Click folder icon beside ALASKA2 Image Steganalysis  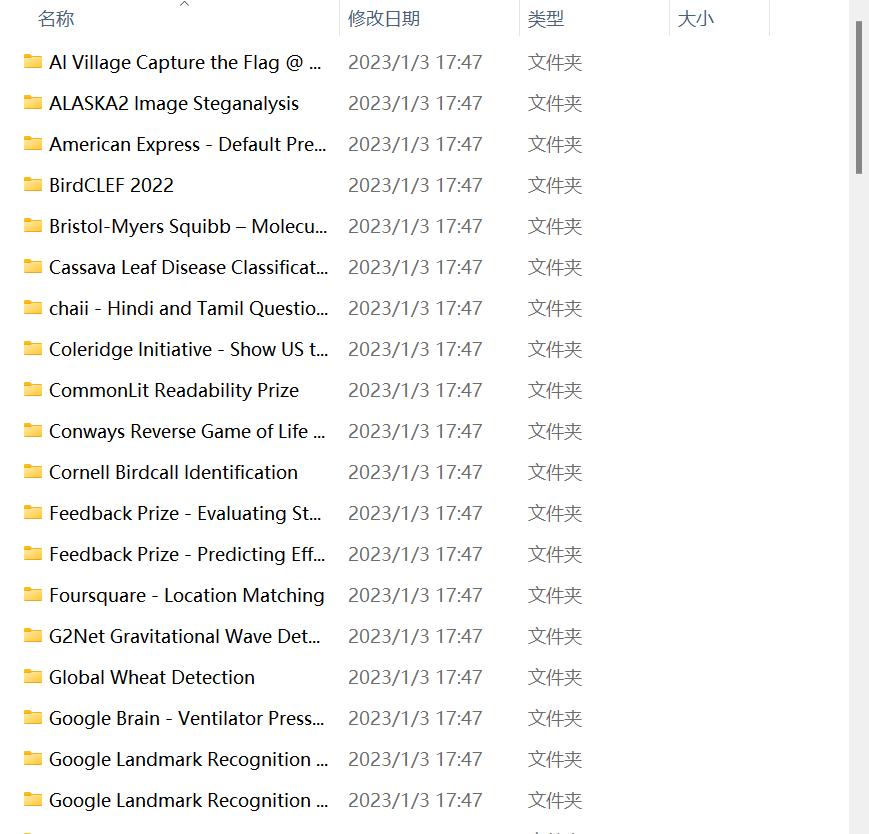(x=33, y=102)
